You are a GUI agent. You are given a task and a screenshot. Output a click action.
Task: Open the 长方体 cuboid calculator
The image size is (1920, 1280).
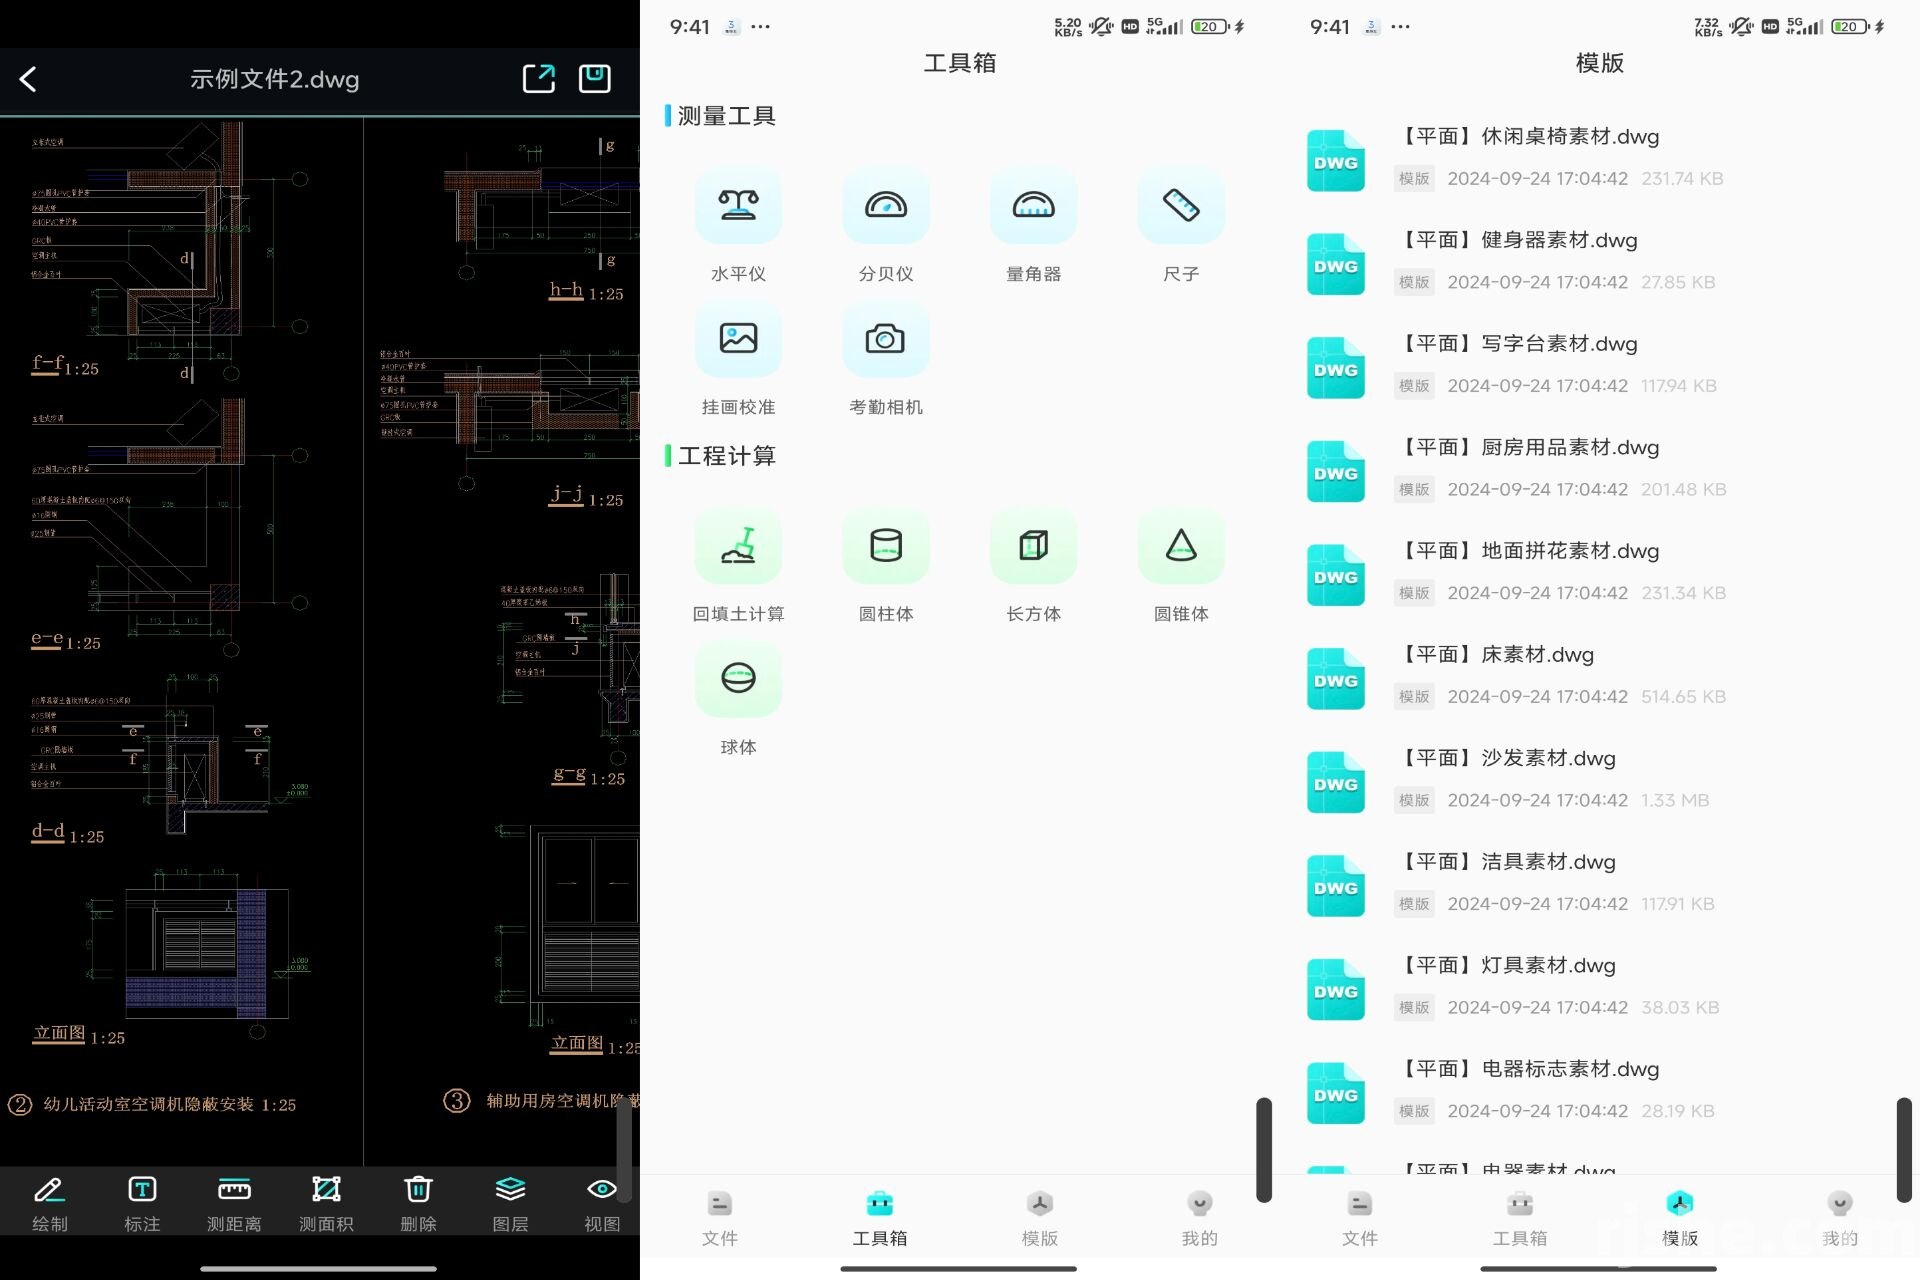(1034, 565)
